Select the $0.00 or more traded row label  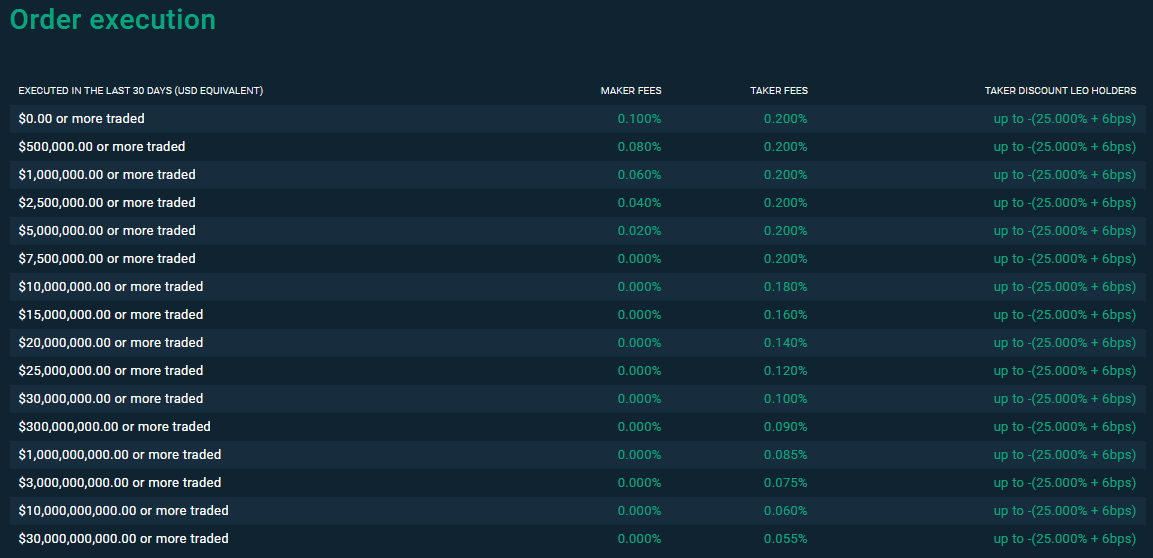pos(81,119)
